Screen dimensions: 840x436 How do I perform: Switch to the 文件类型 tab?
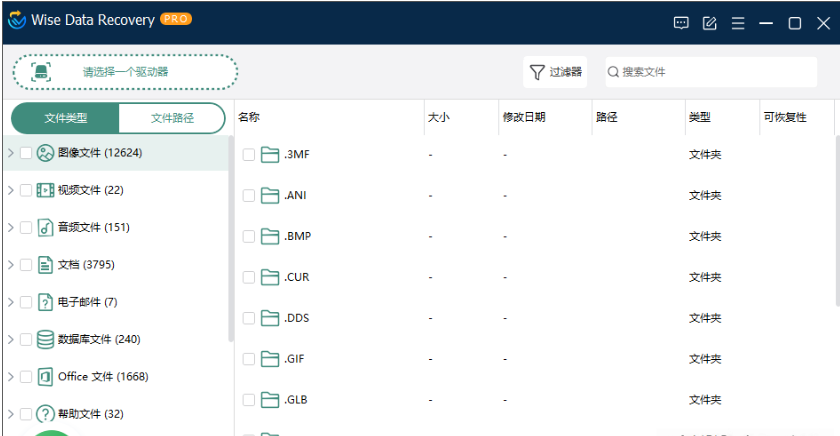[x=66, y=118]
